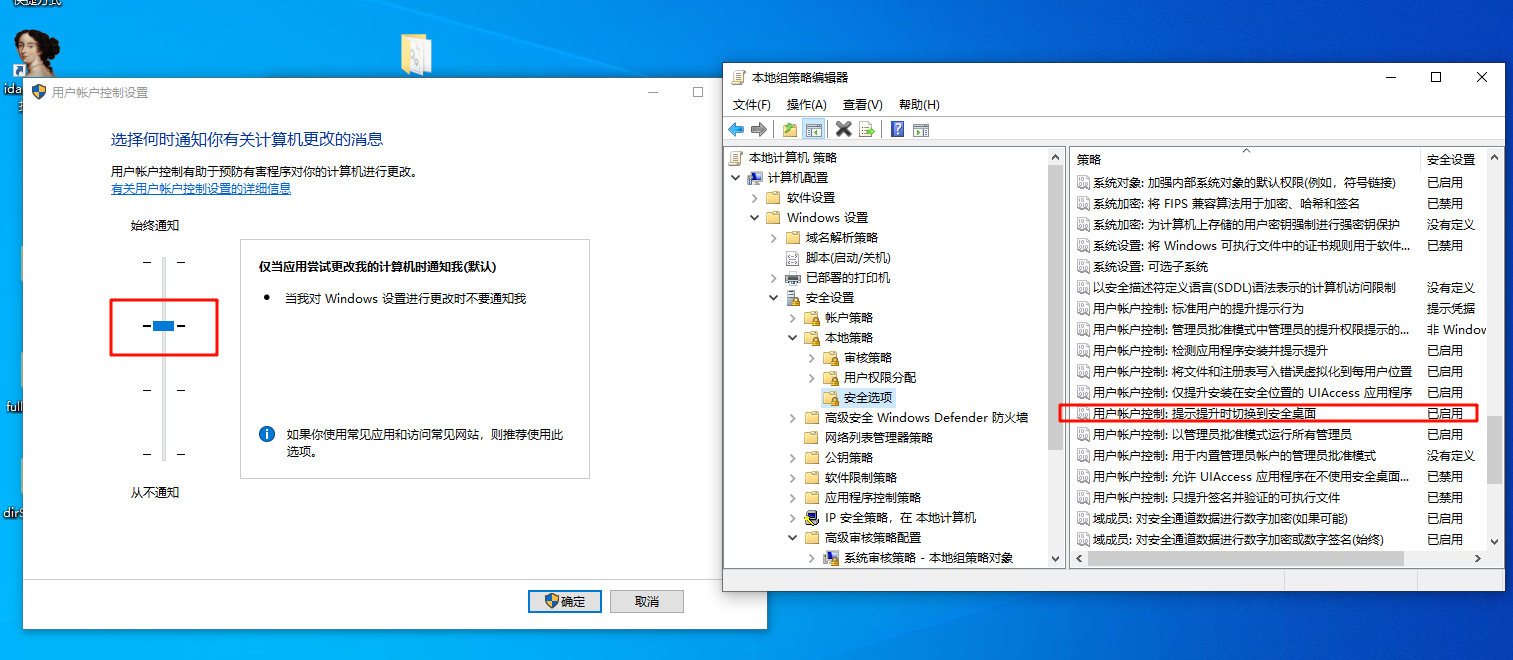Expand the 软件设置 tree node
The height and width of the screenshot is (660, 1513).
(754, 198)
